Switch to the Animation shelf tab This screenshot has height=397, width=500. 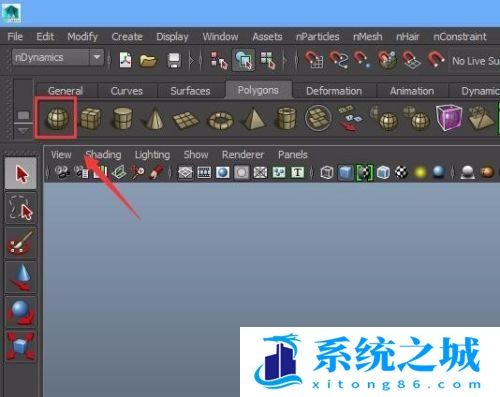pos(412,91)
